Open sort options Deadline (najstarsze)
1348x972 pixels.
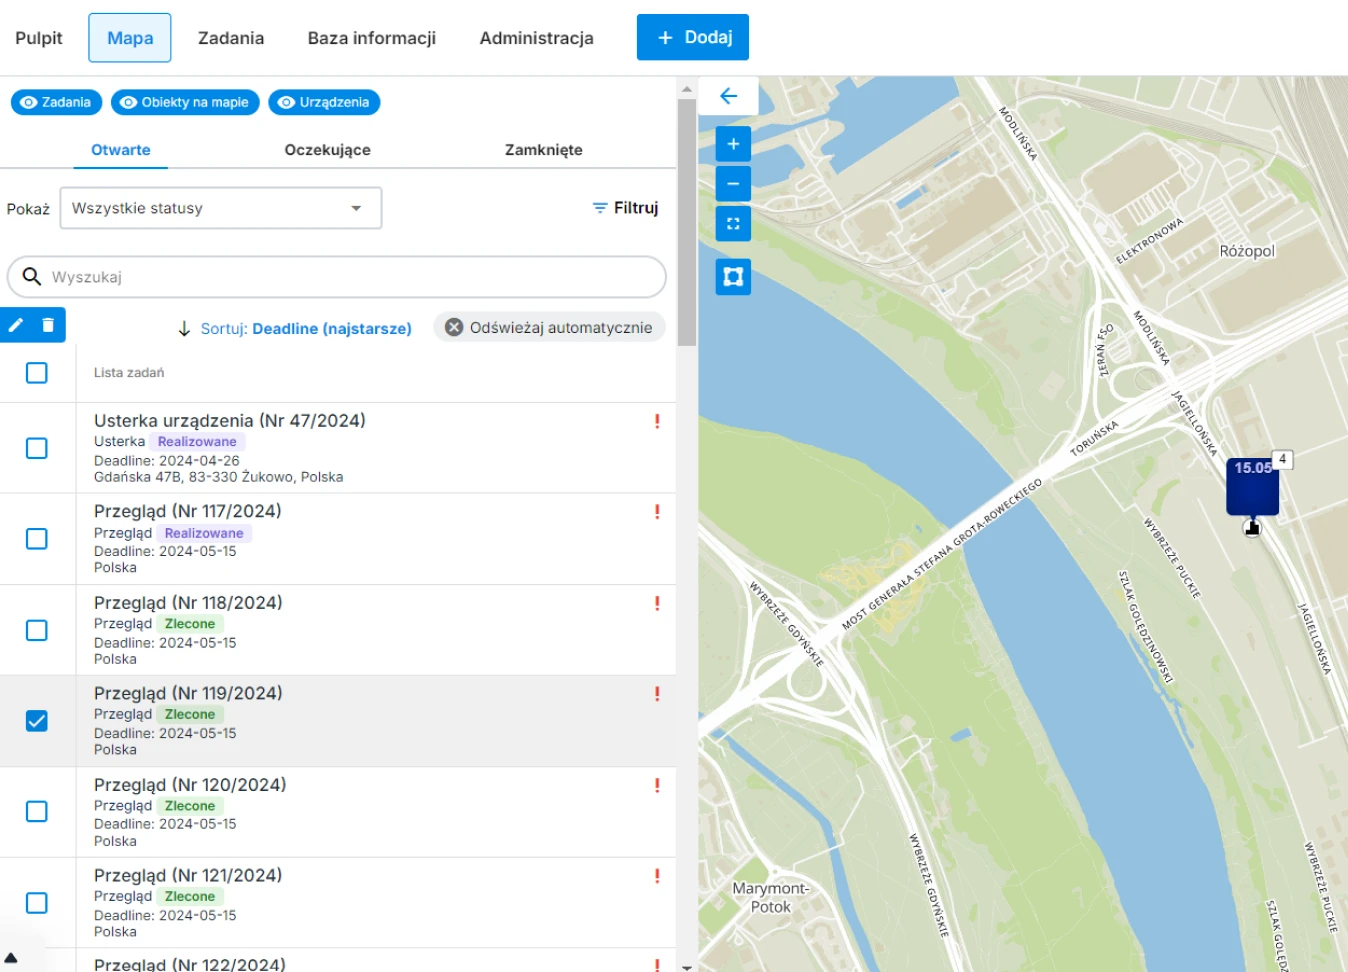point(306,329)
